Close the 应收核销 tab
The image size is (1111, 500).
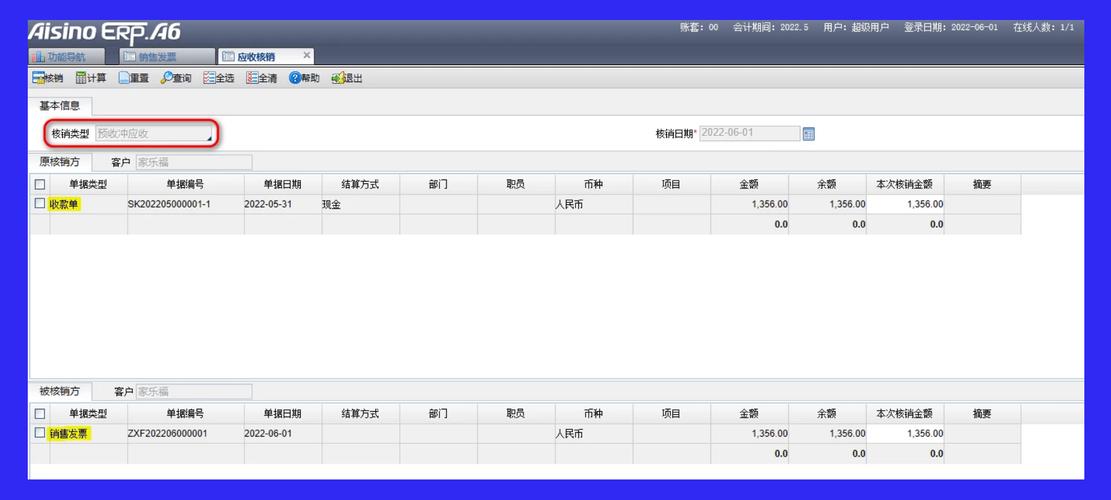307,55
